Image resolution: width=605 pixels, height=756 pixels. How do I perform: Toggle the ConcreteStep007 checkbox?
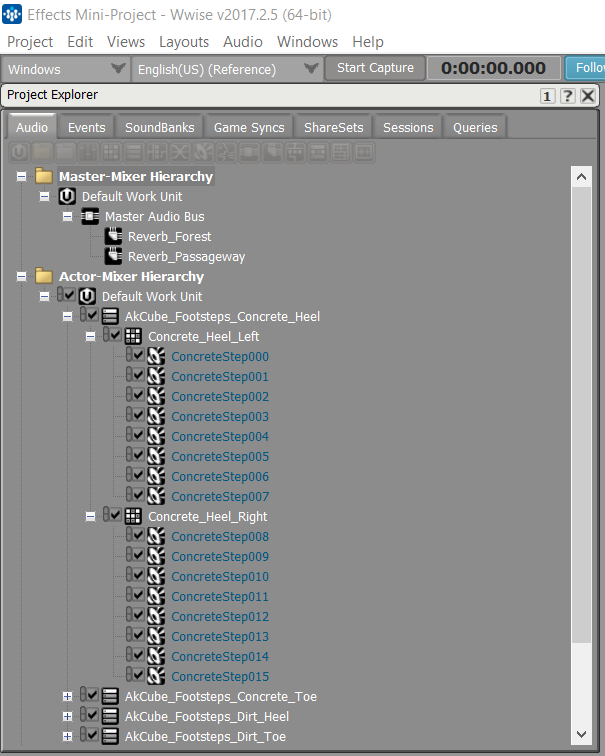coord(139,494)
